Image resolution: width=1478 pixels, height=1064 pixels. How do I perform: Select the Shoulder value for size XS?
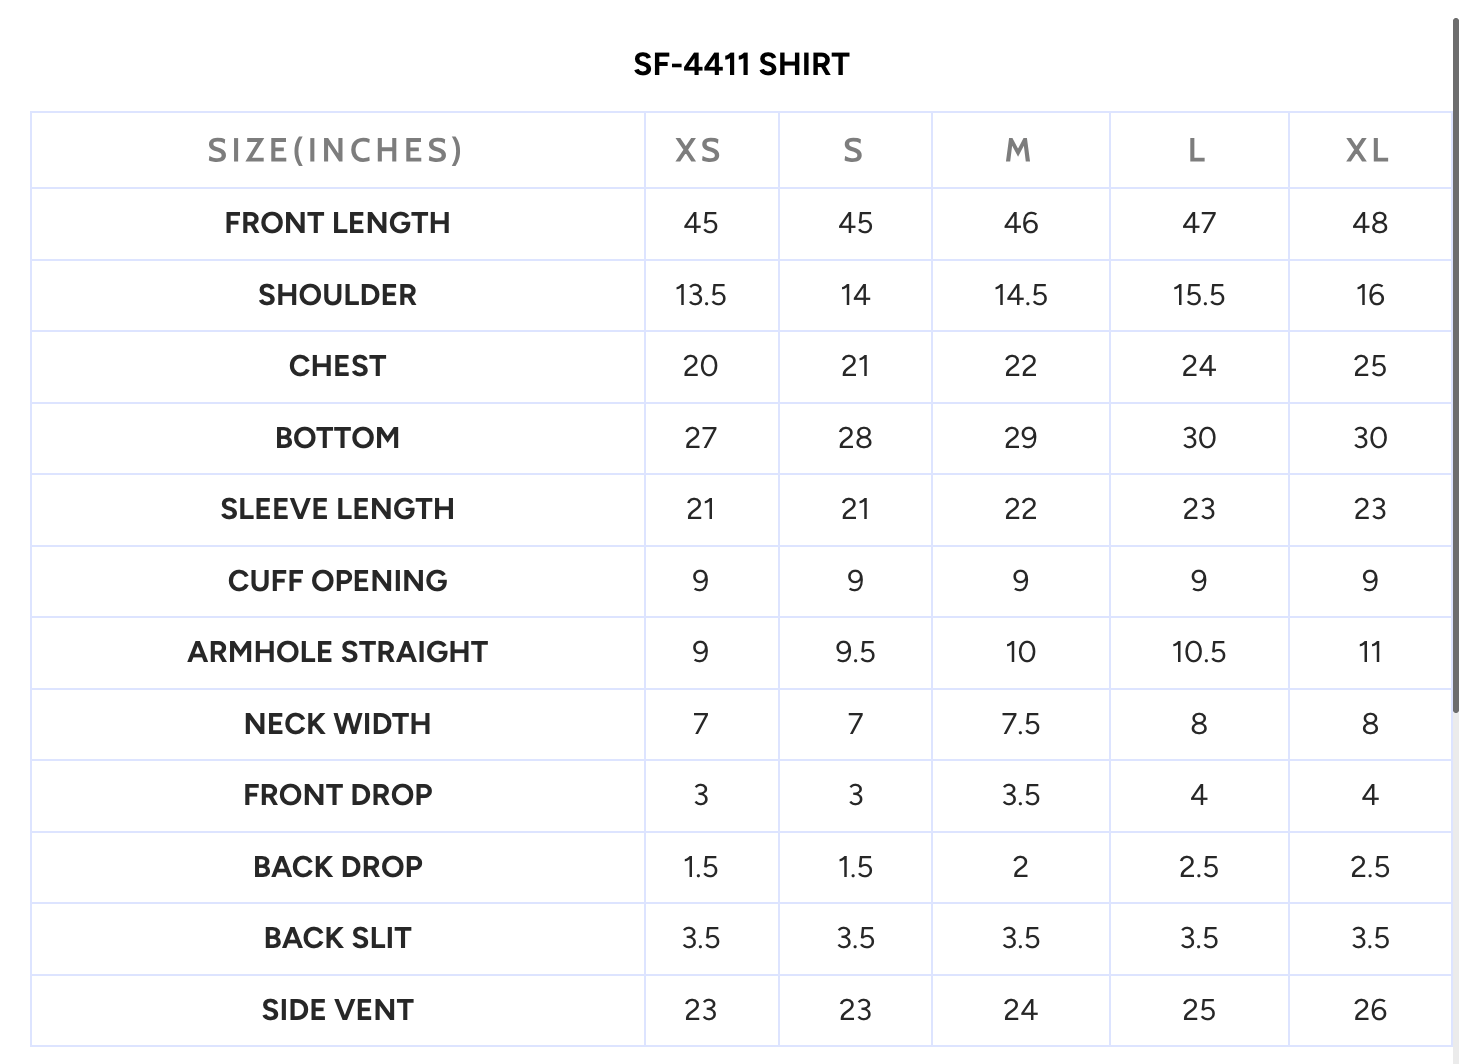coord(700,295)
